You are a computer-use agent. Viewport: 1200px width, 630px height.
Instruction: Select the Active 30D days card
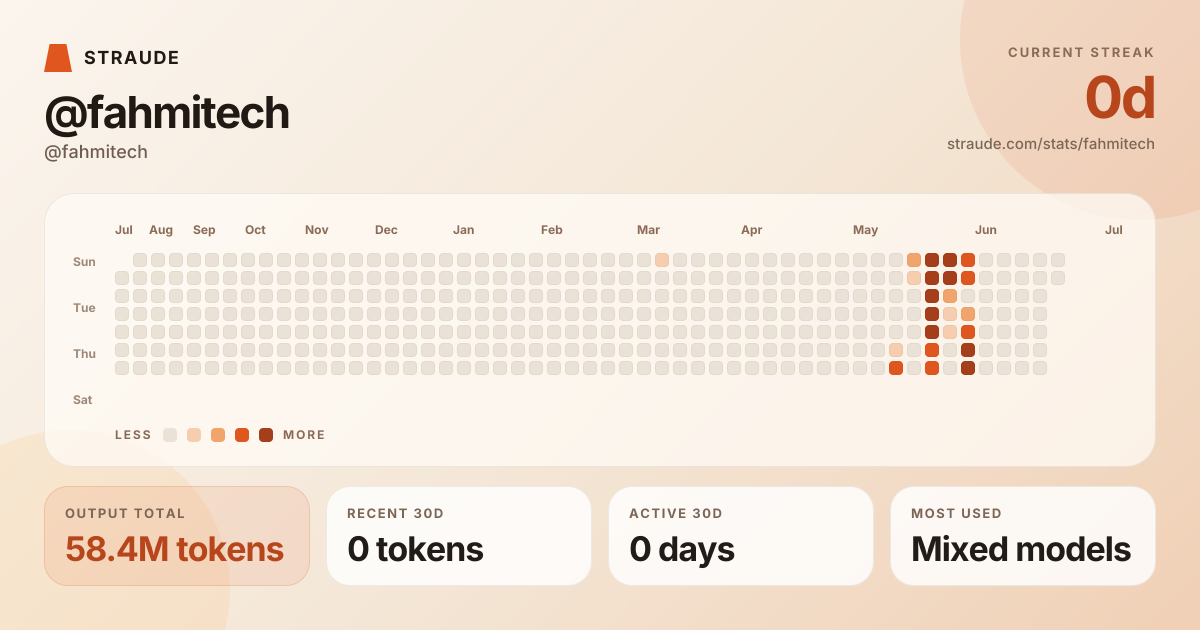point(741,536)
